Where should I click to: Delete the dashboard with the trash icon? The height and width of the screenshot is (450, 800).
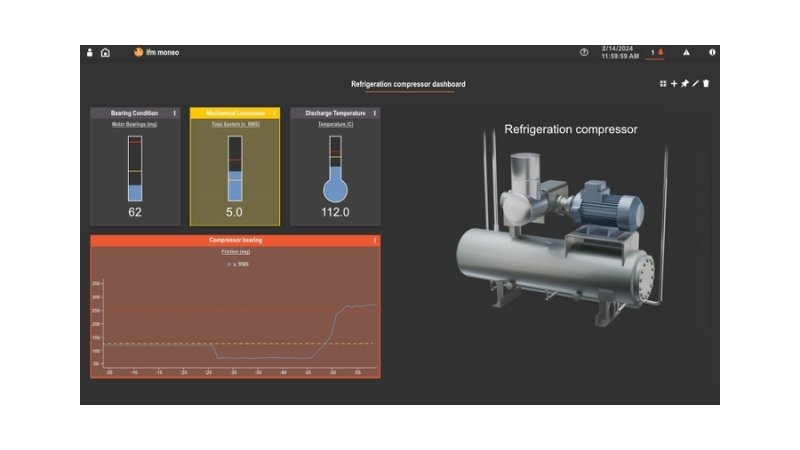[706, 83]
